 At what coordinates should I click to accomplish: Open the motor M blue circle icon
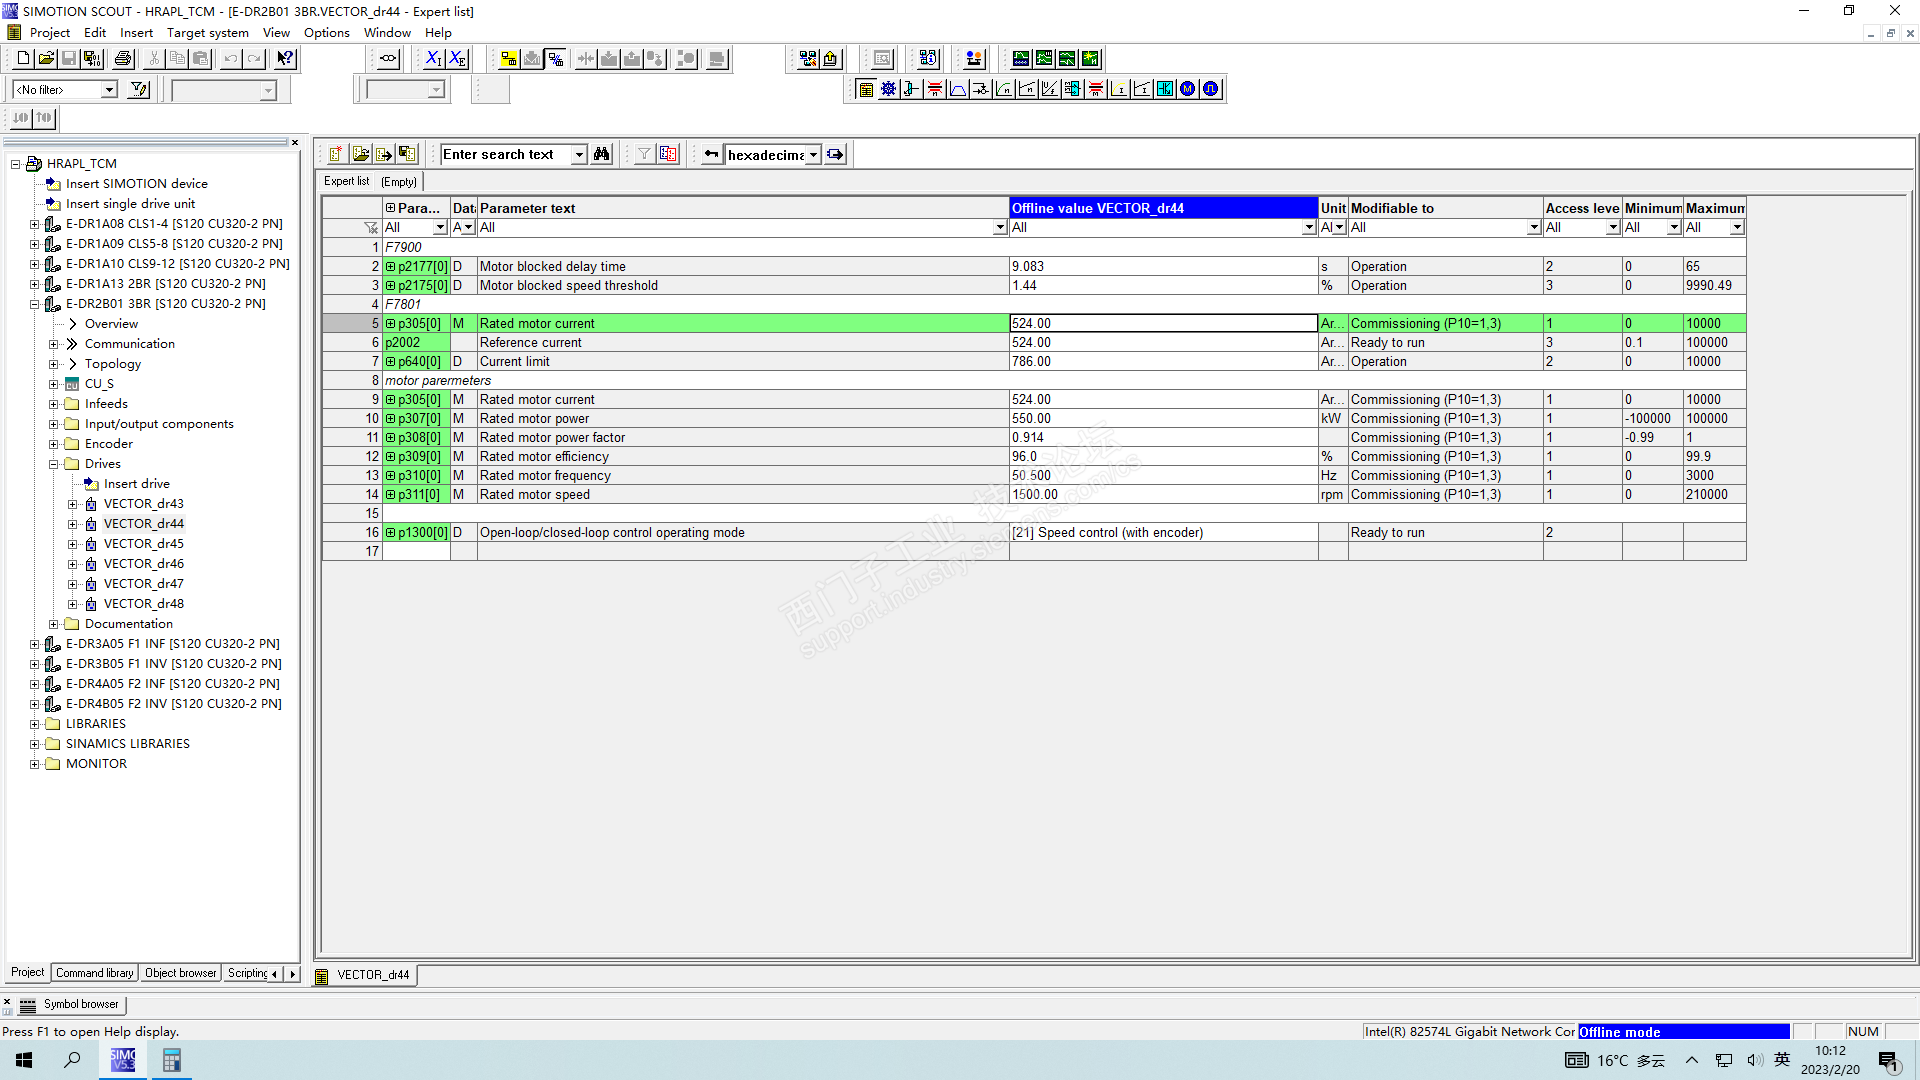pyautogui.click(x=1187, y=89)
